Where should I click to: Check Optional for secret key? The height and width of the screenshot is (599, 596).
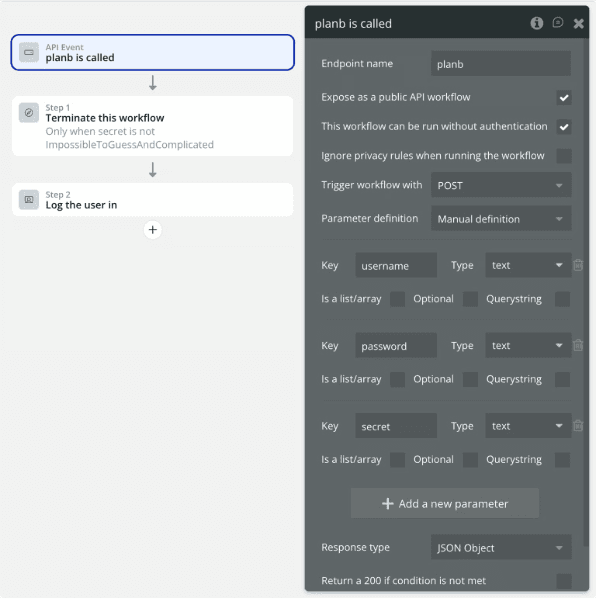point(470,460)
